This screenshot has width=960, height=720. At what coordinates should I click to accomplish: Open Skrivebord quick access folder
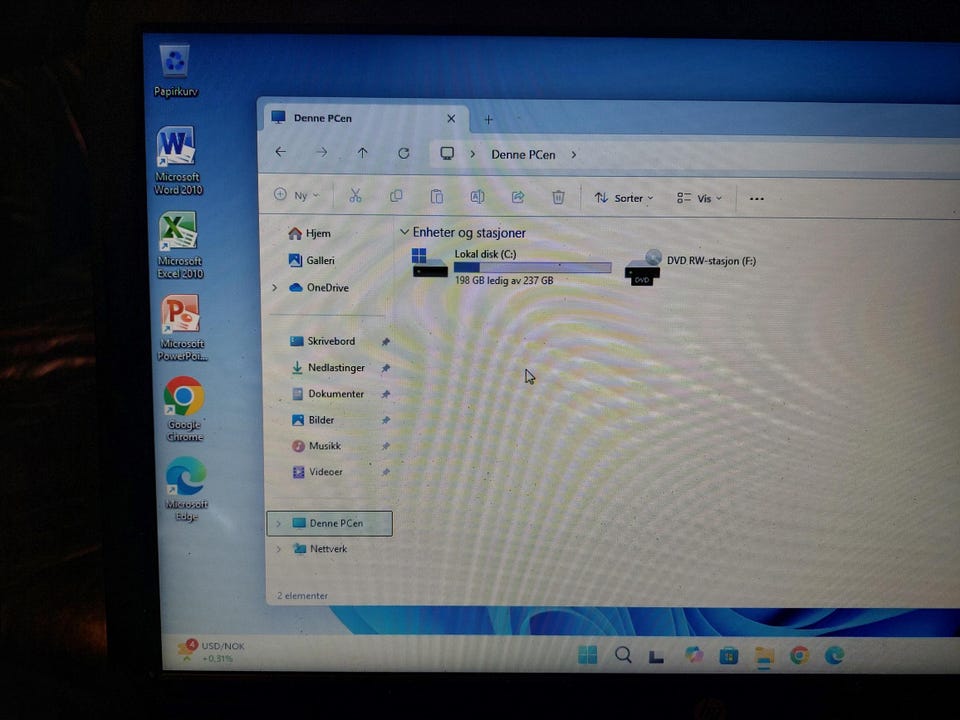[323, 341]
